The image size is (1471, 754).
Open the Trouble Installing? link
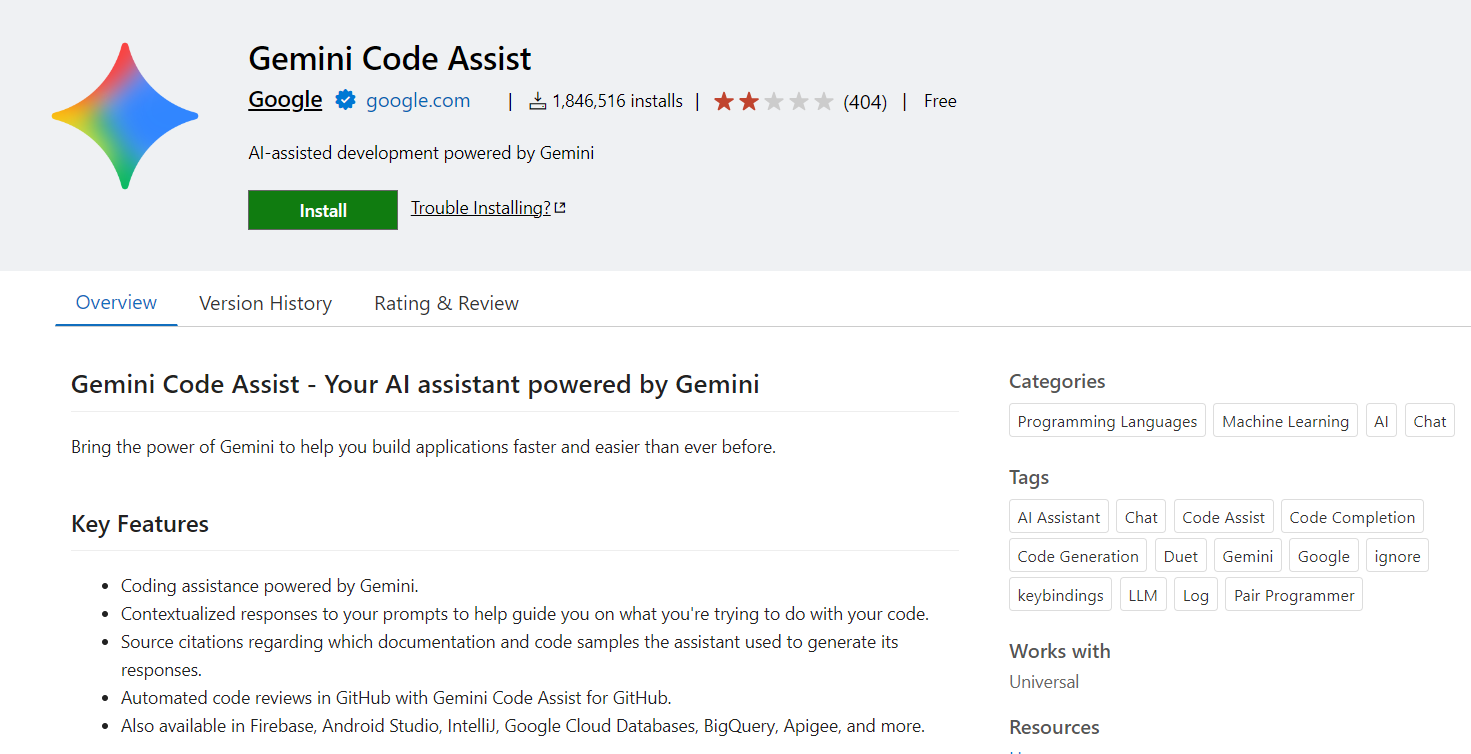[x=481, y=208]
